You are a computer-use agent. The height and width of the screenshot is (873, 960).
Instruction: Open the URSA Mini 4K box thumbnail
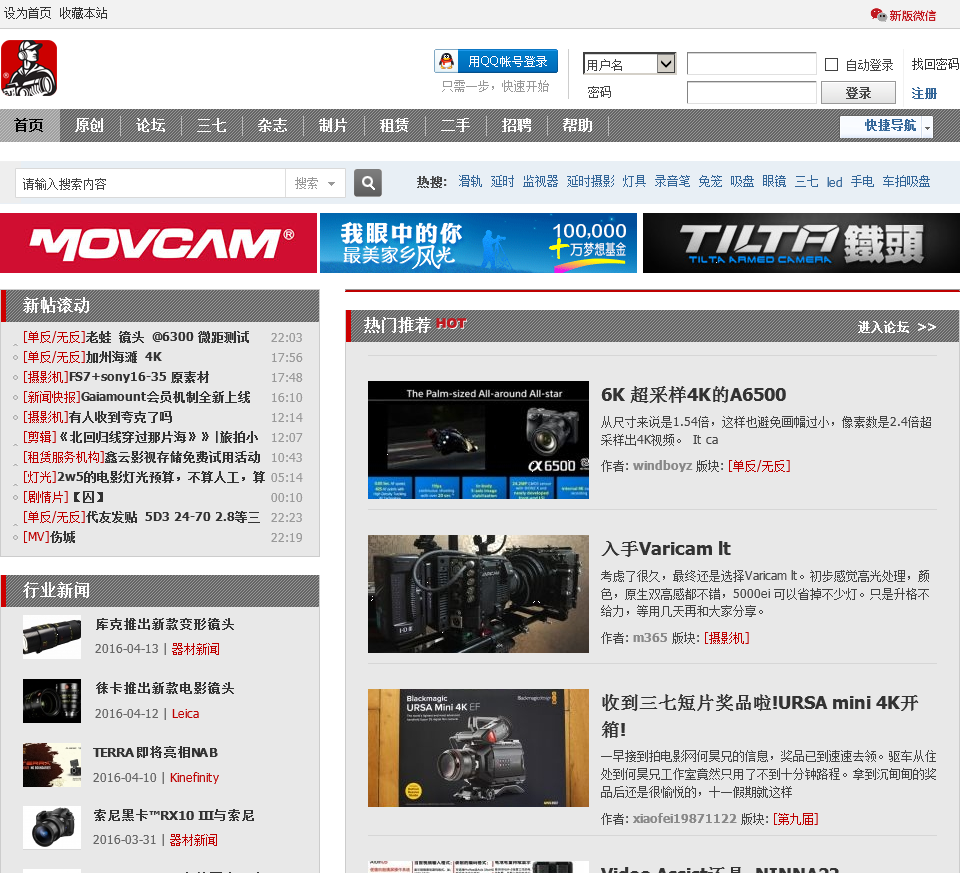coord(478,748)
